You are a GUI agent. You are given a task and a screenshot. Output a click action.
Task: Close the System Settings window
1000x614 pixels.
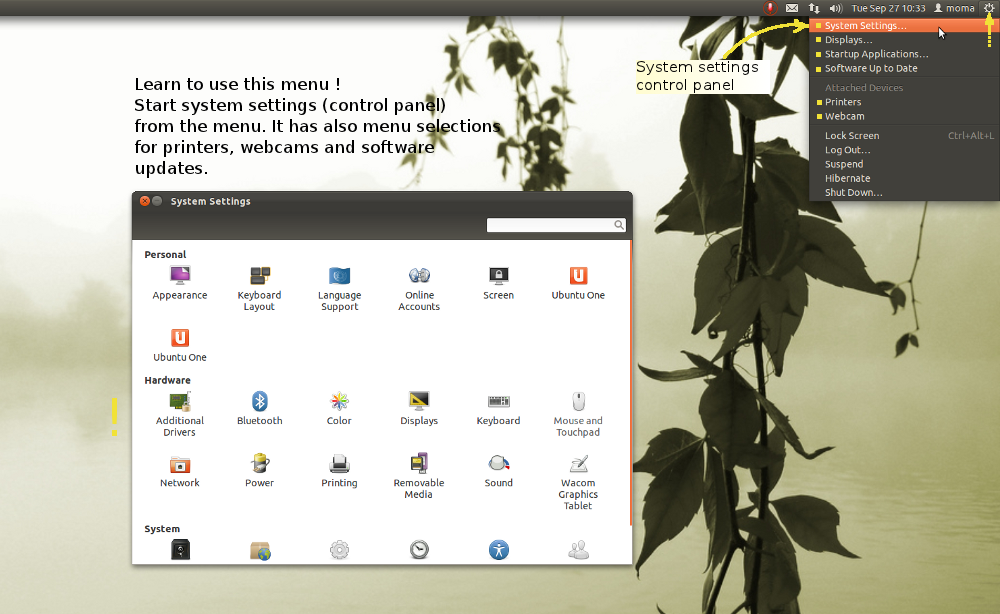[145, 201]
